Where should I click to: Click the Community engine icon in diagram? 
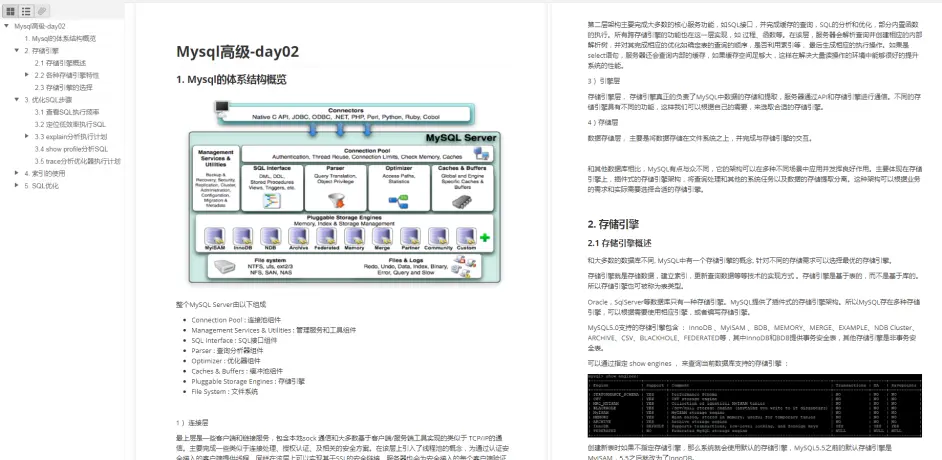click(438, 236)
